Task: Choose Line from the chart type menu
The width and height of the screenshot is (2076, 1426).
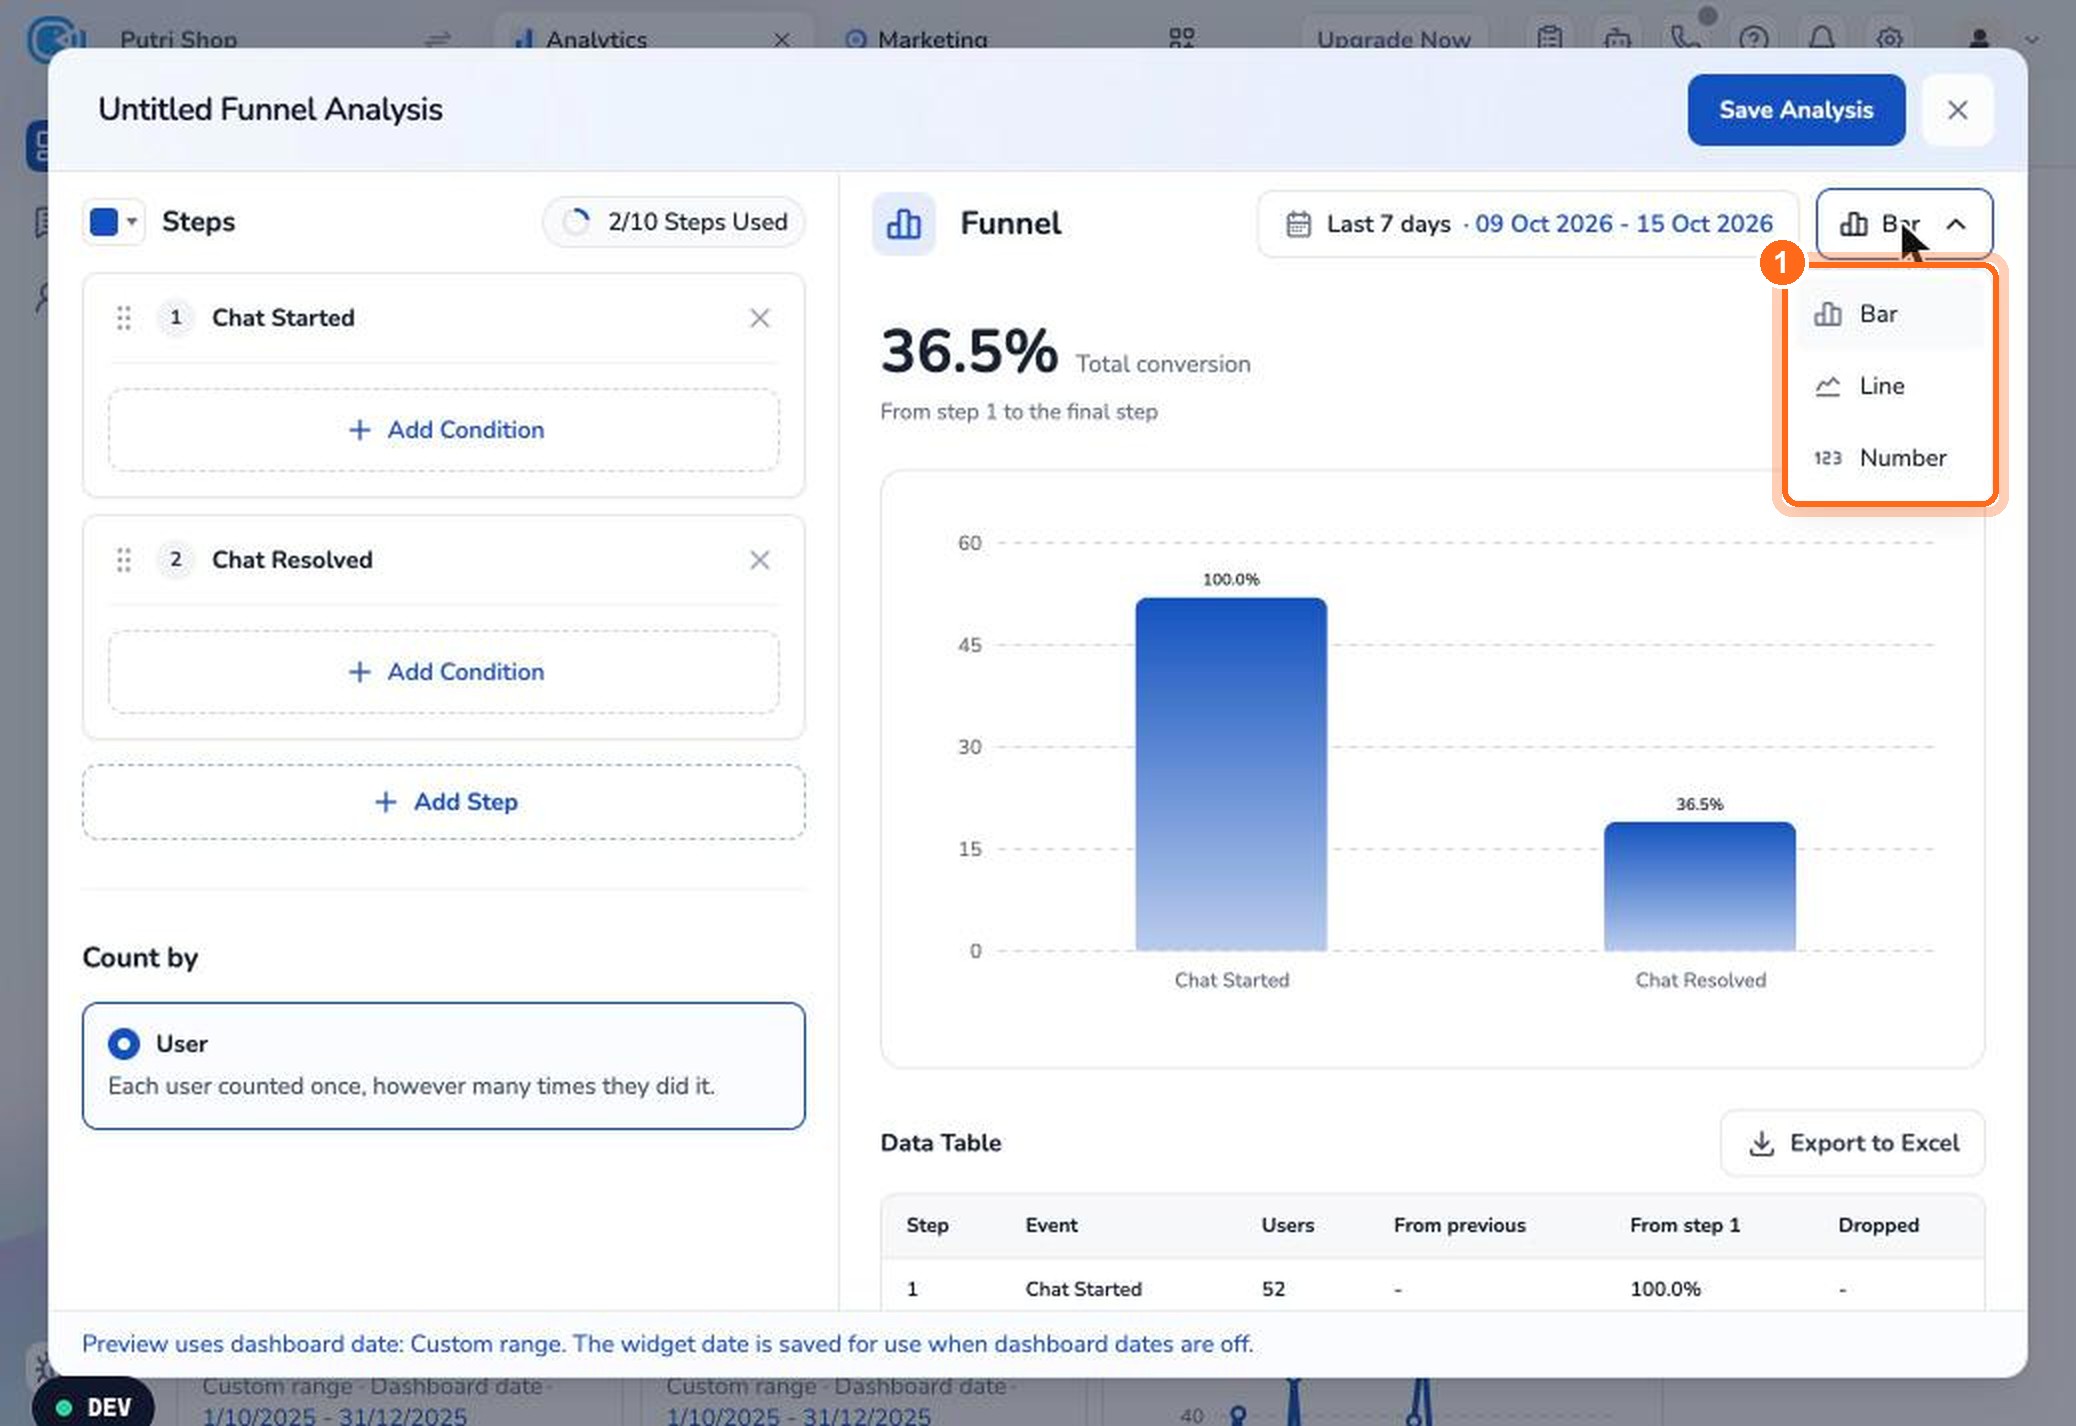Action: tap(1890, 386)
